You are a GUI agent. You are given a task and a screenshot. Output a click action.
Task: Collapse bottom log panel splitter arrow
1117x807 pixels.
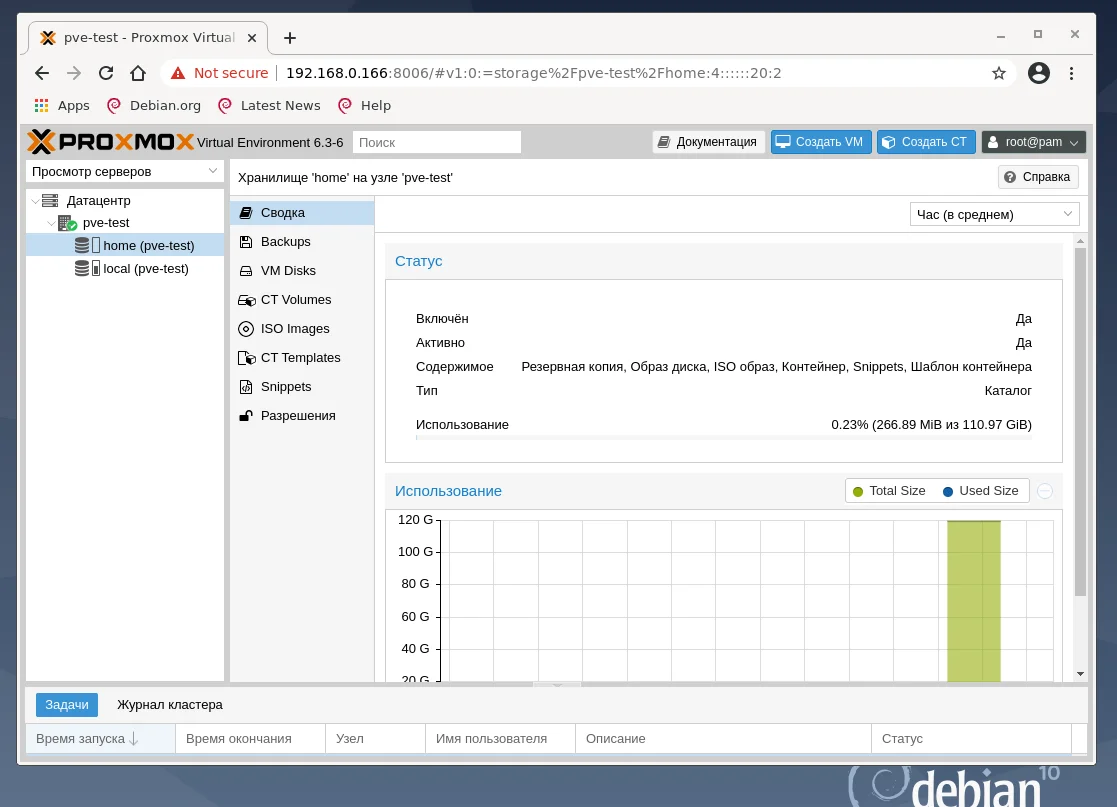coord(557,684)
